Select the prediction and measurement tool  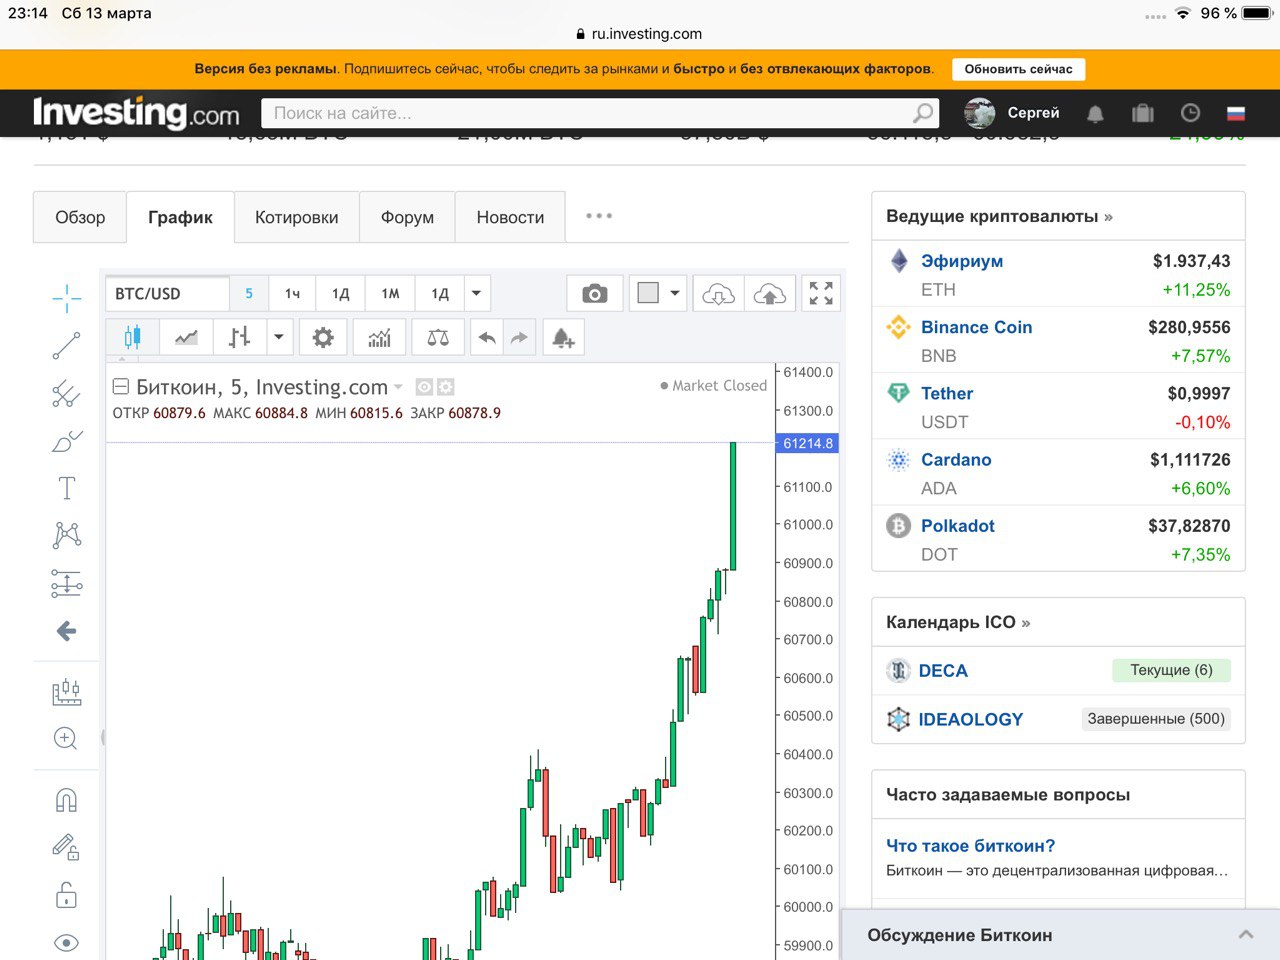pyautogui.click(x=66, y=583)
